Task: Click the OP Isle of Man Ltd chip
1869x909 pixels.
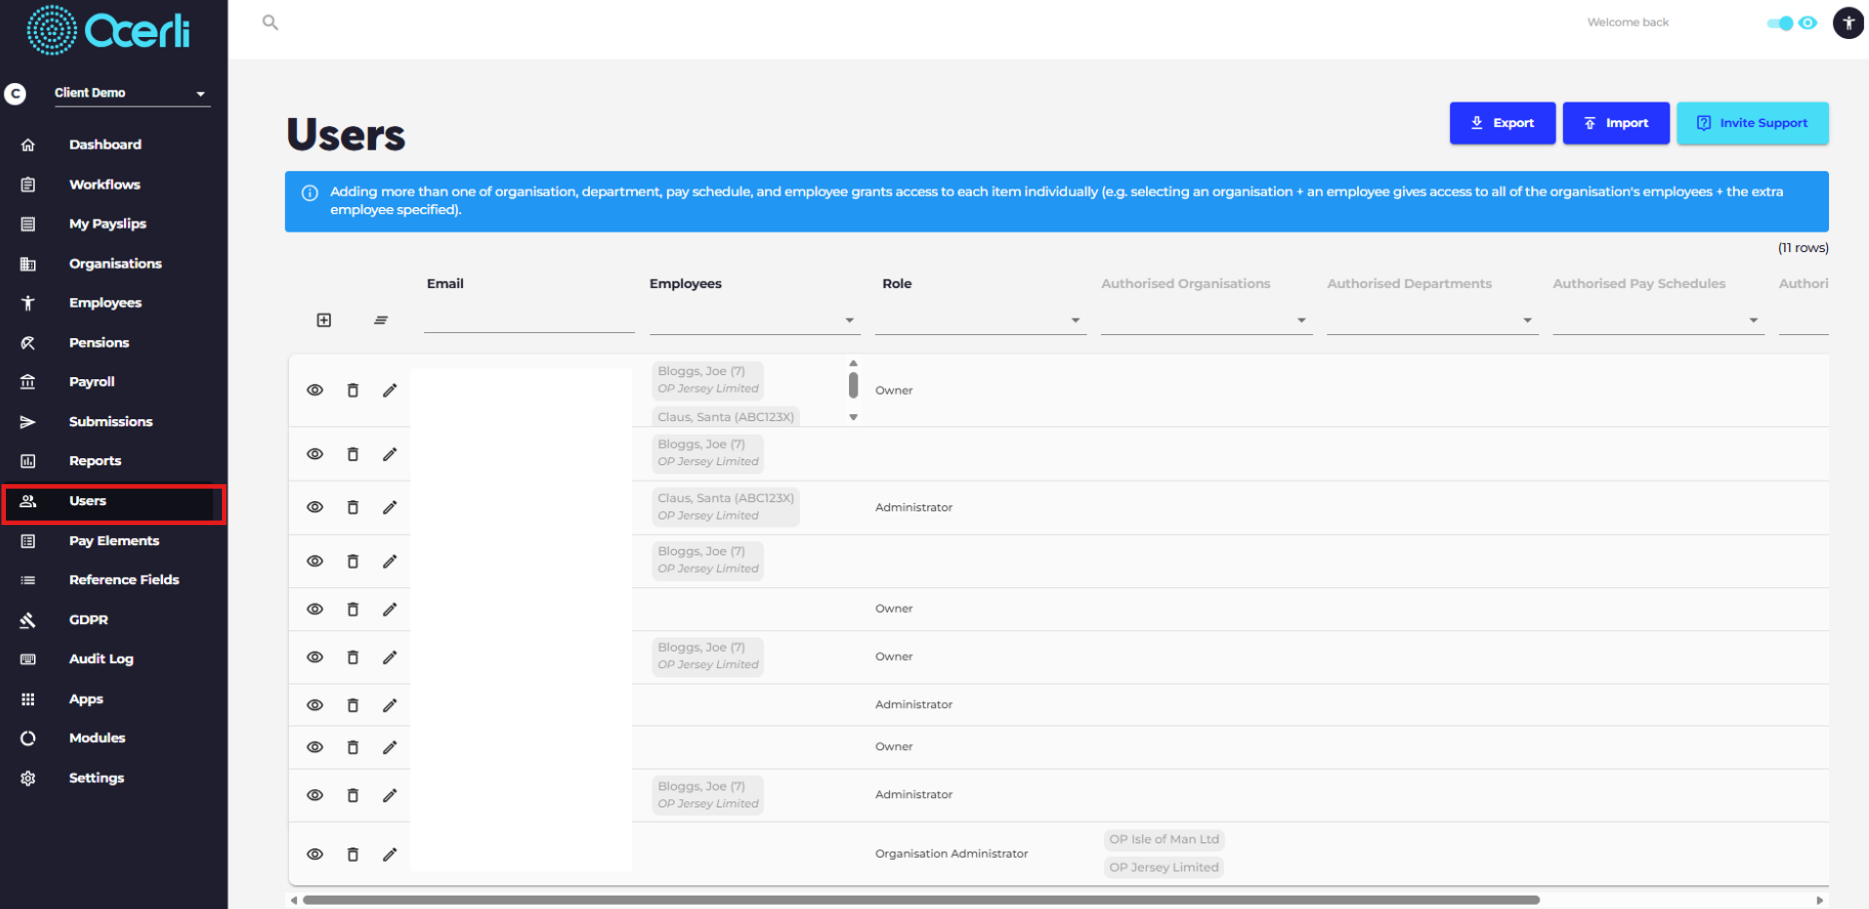Action: [1164, 839]
